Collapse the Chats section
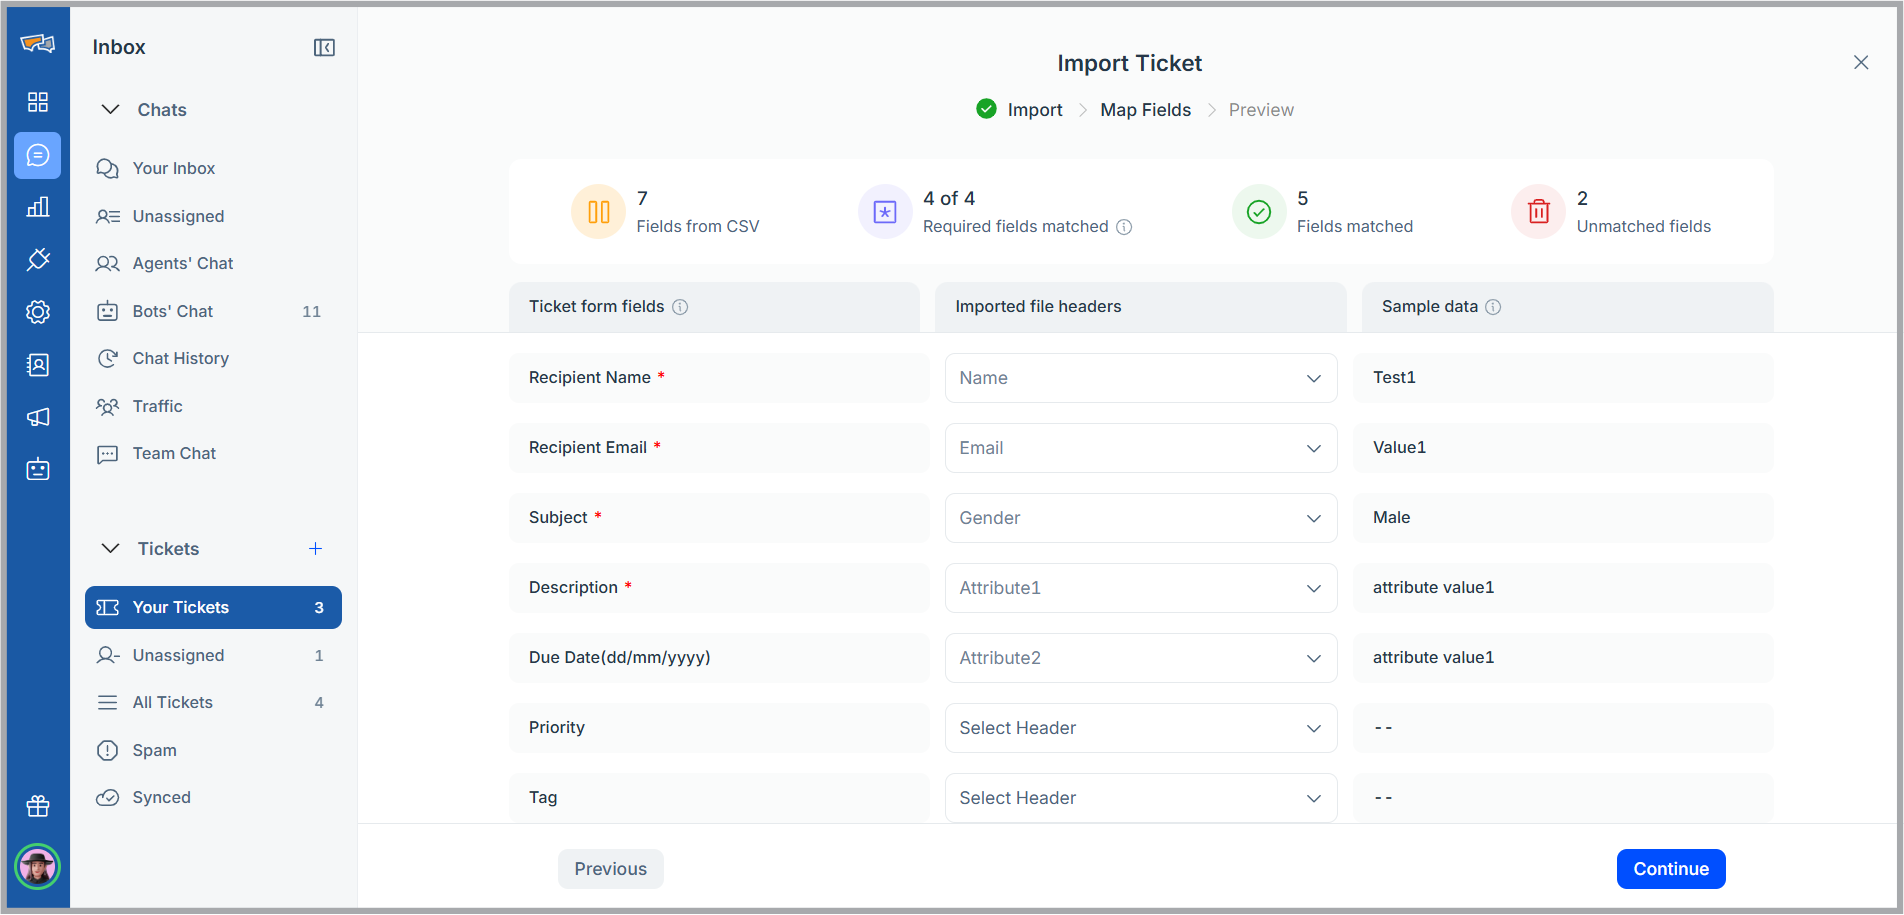Image resolution: width=1904 pixels, height=915 pixels. (x=111, y=110)
